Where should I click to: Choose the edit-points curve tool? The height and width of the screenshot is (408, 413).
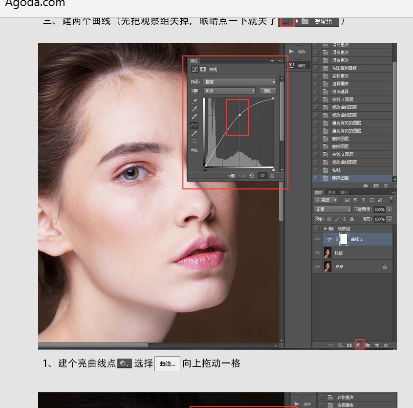[194, 125]
